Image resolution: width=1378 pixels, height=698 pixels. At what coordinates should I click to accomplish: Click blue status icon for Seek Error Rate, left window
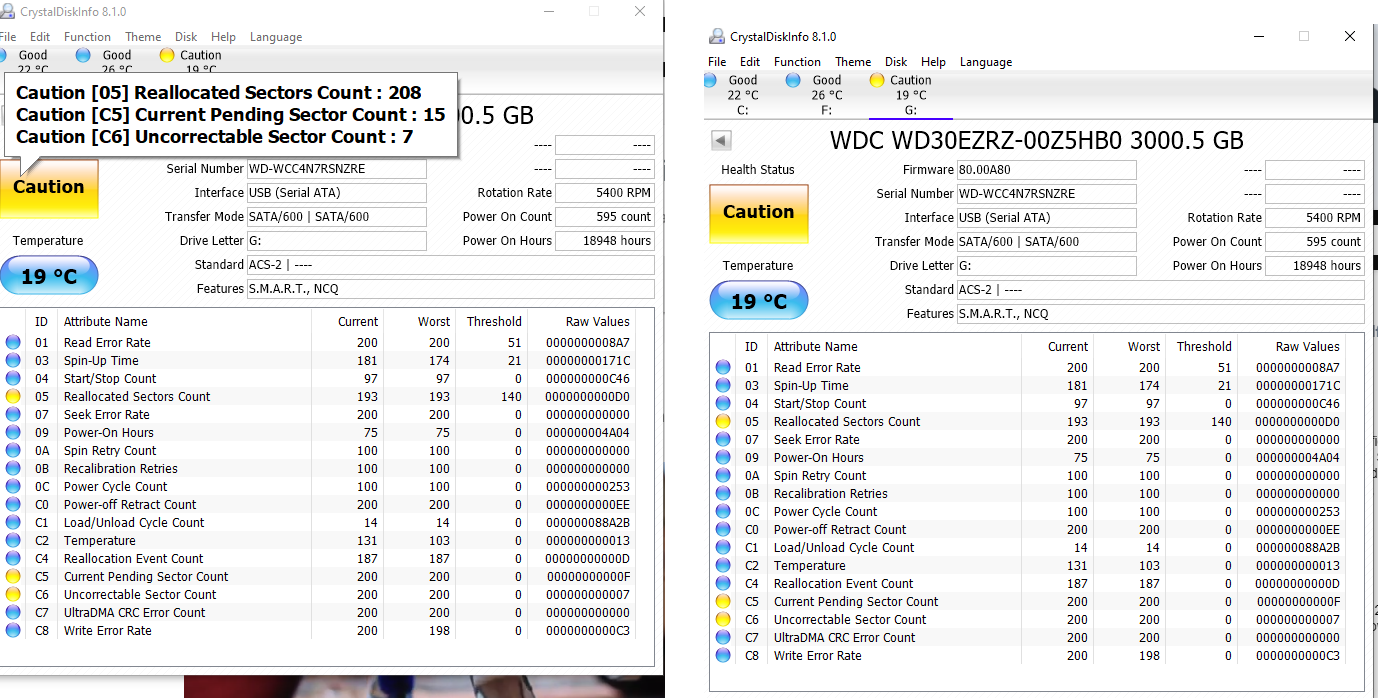(13, 415)
